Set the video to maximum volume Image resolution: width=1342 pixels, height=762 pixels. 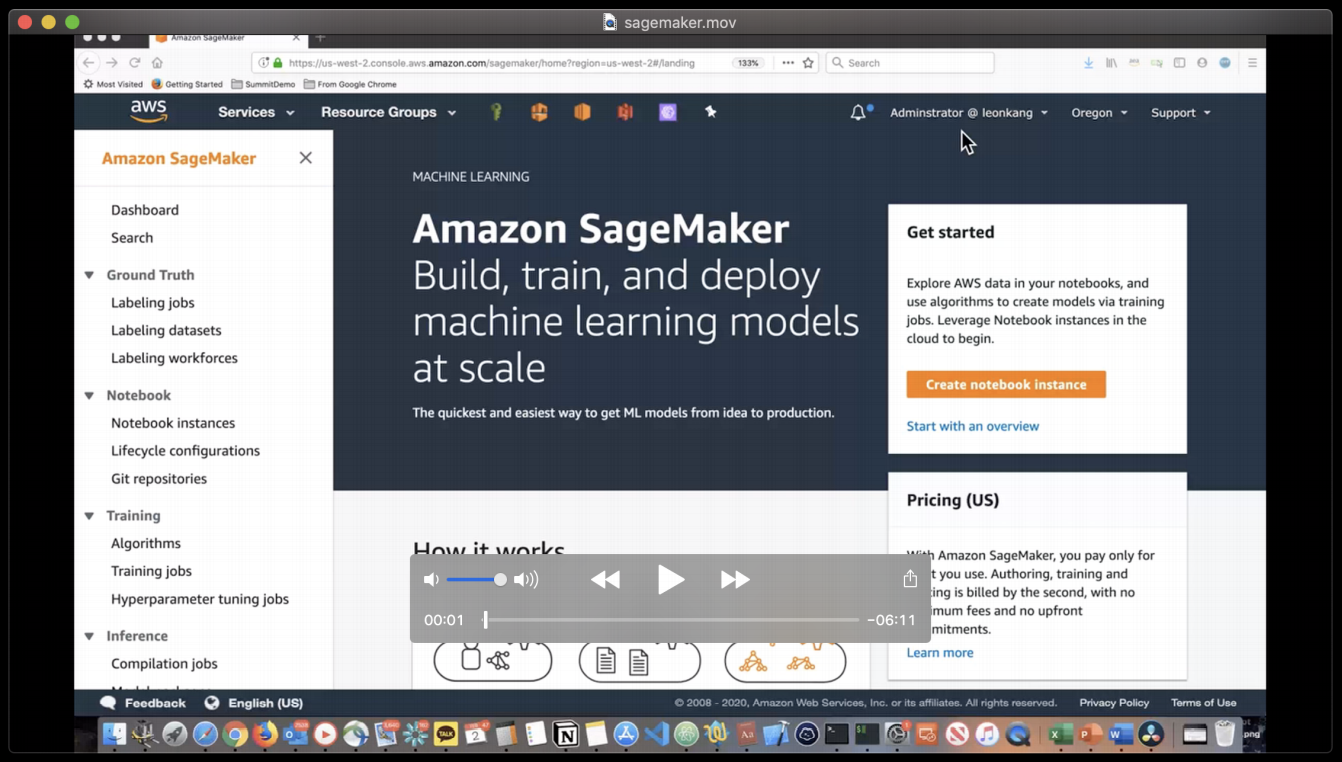(x=526, y=579)
